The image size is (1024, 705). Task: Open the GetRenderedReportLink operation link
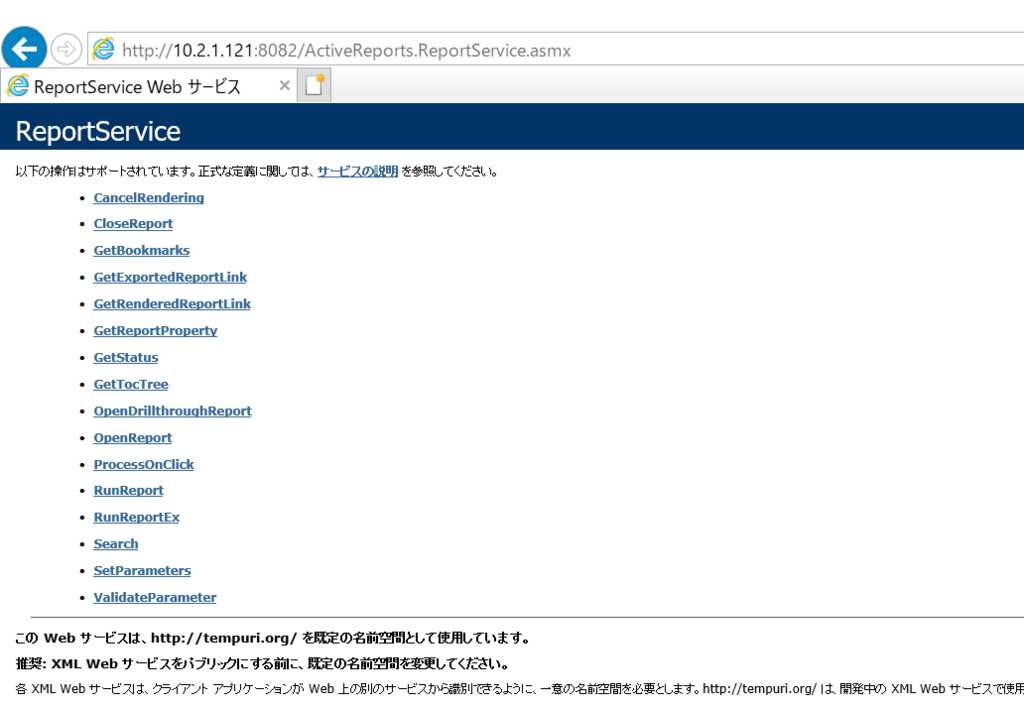(172, 304)
